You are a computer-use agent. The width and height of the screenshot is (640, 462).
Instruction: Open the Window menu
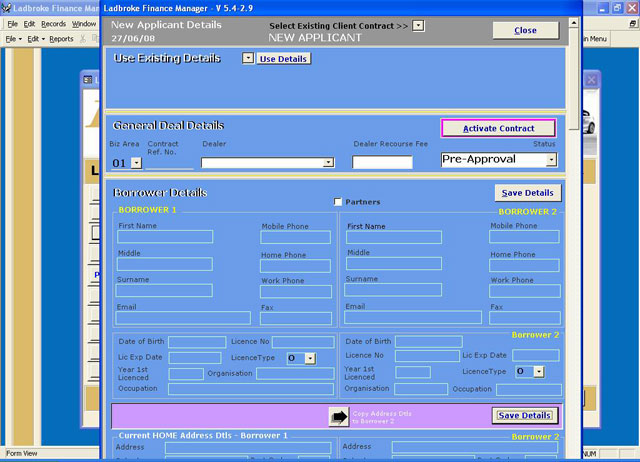pos(84,24)
